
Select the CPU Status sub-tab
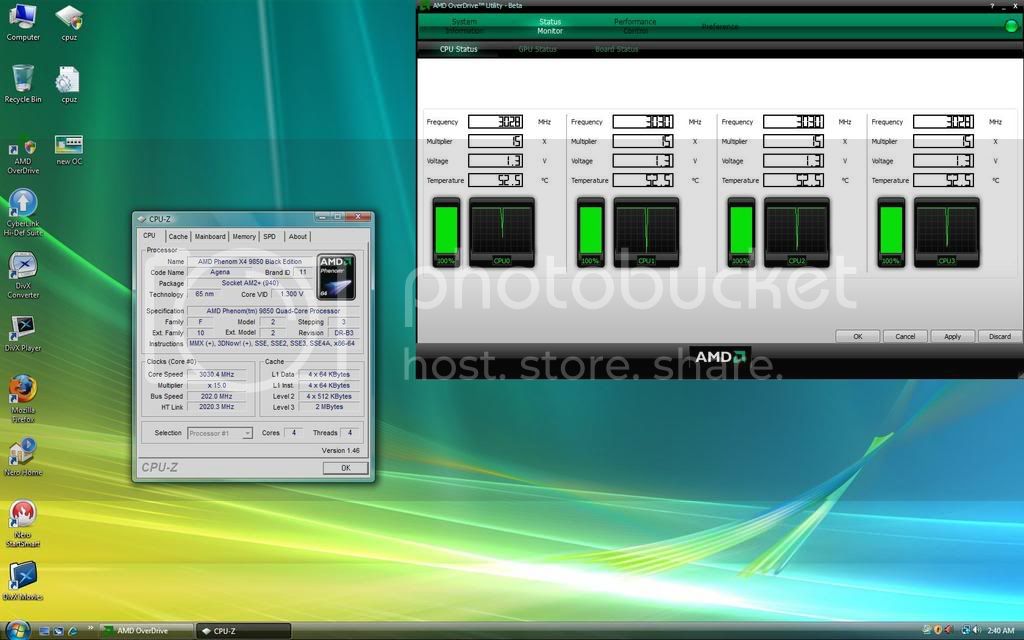(x=458, y=49)
